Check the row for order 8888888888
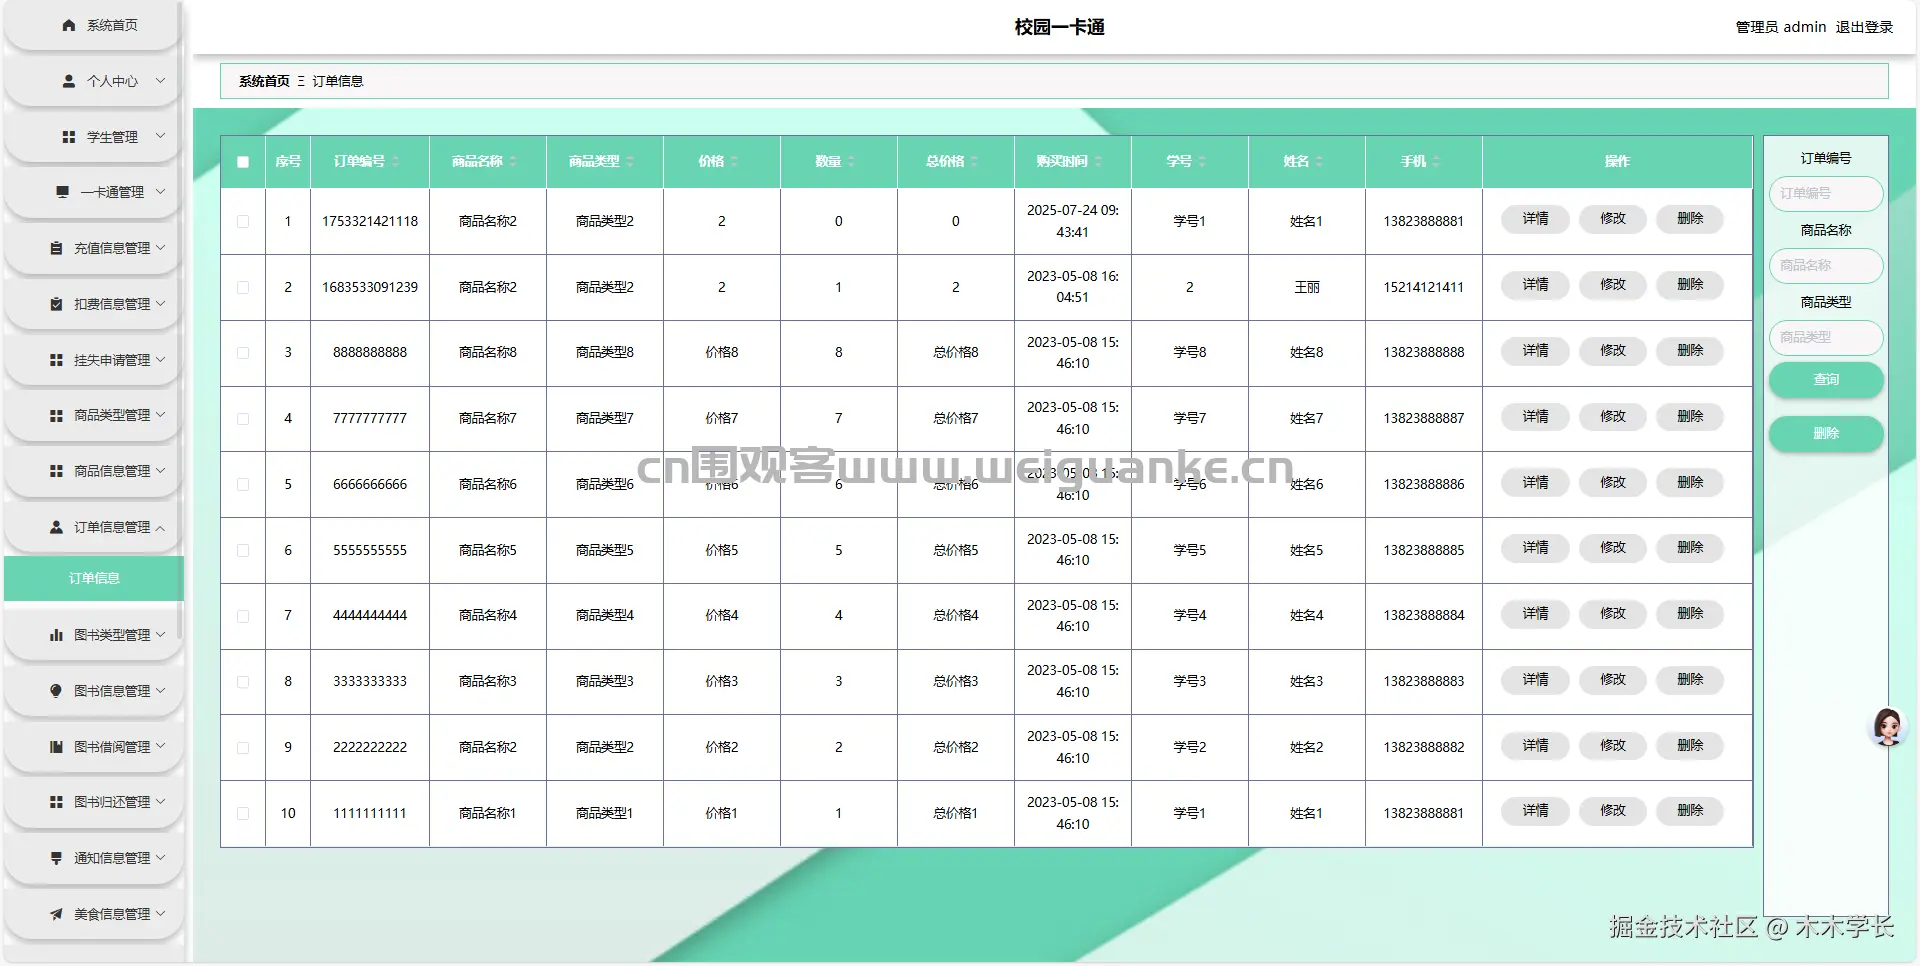 pyautogui.click(x=243, y=353)
